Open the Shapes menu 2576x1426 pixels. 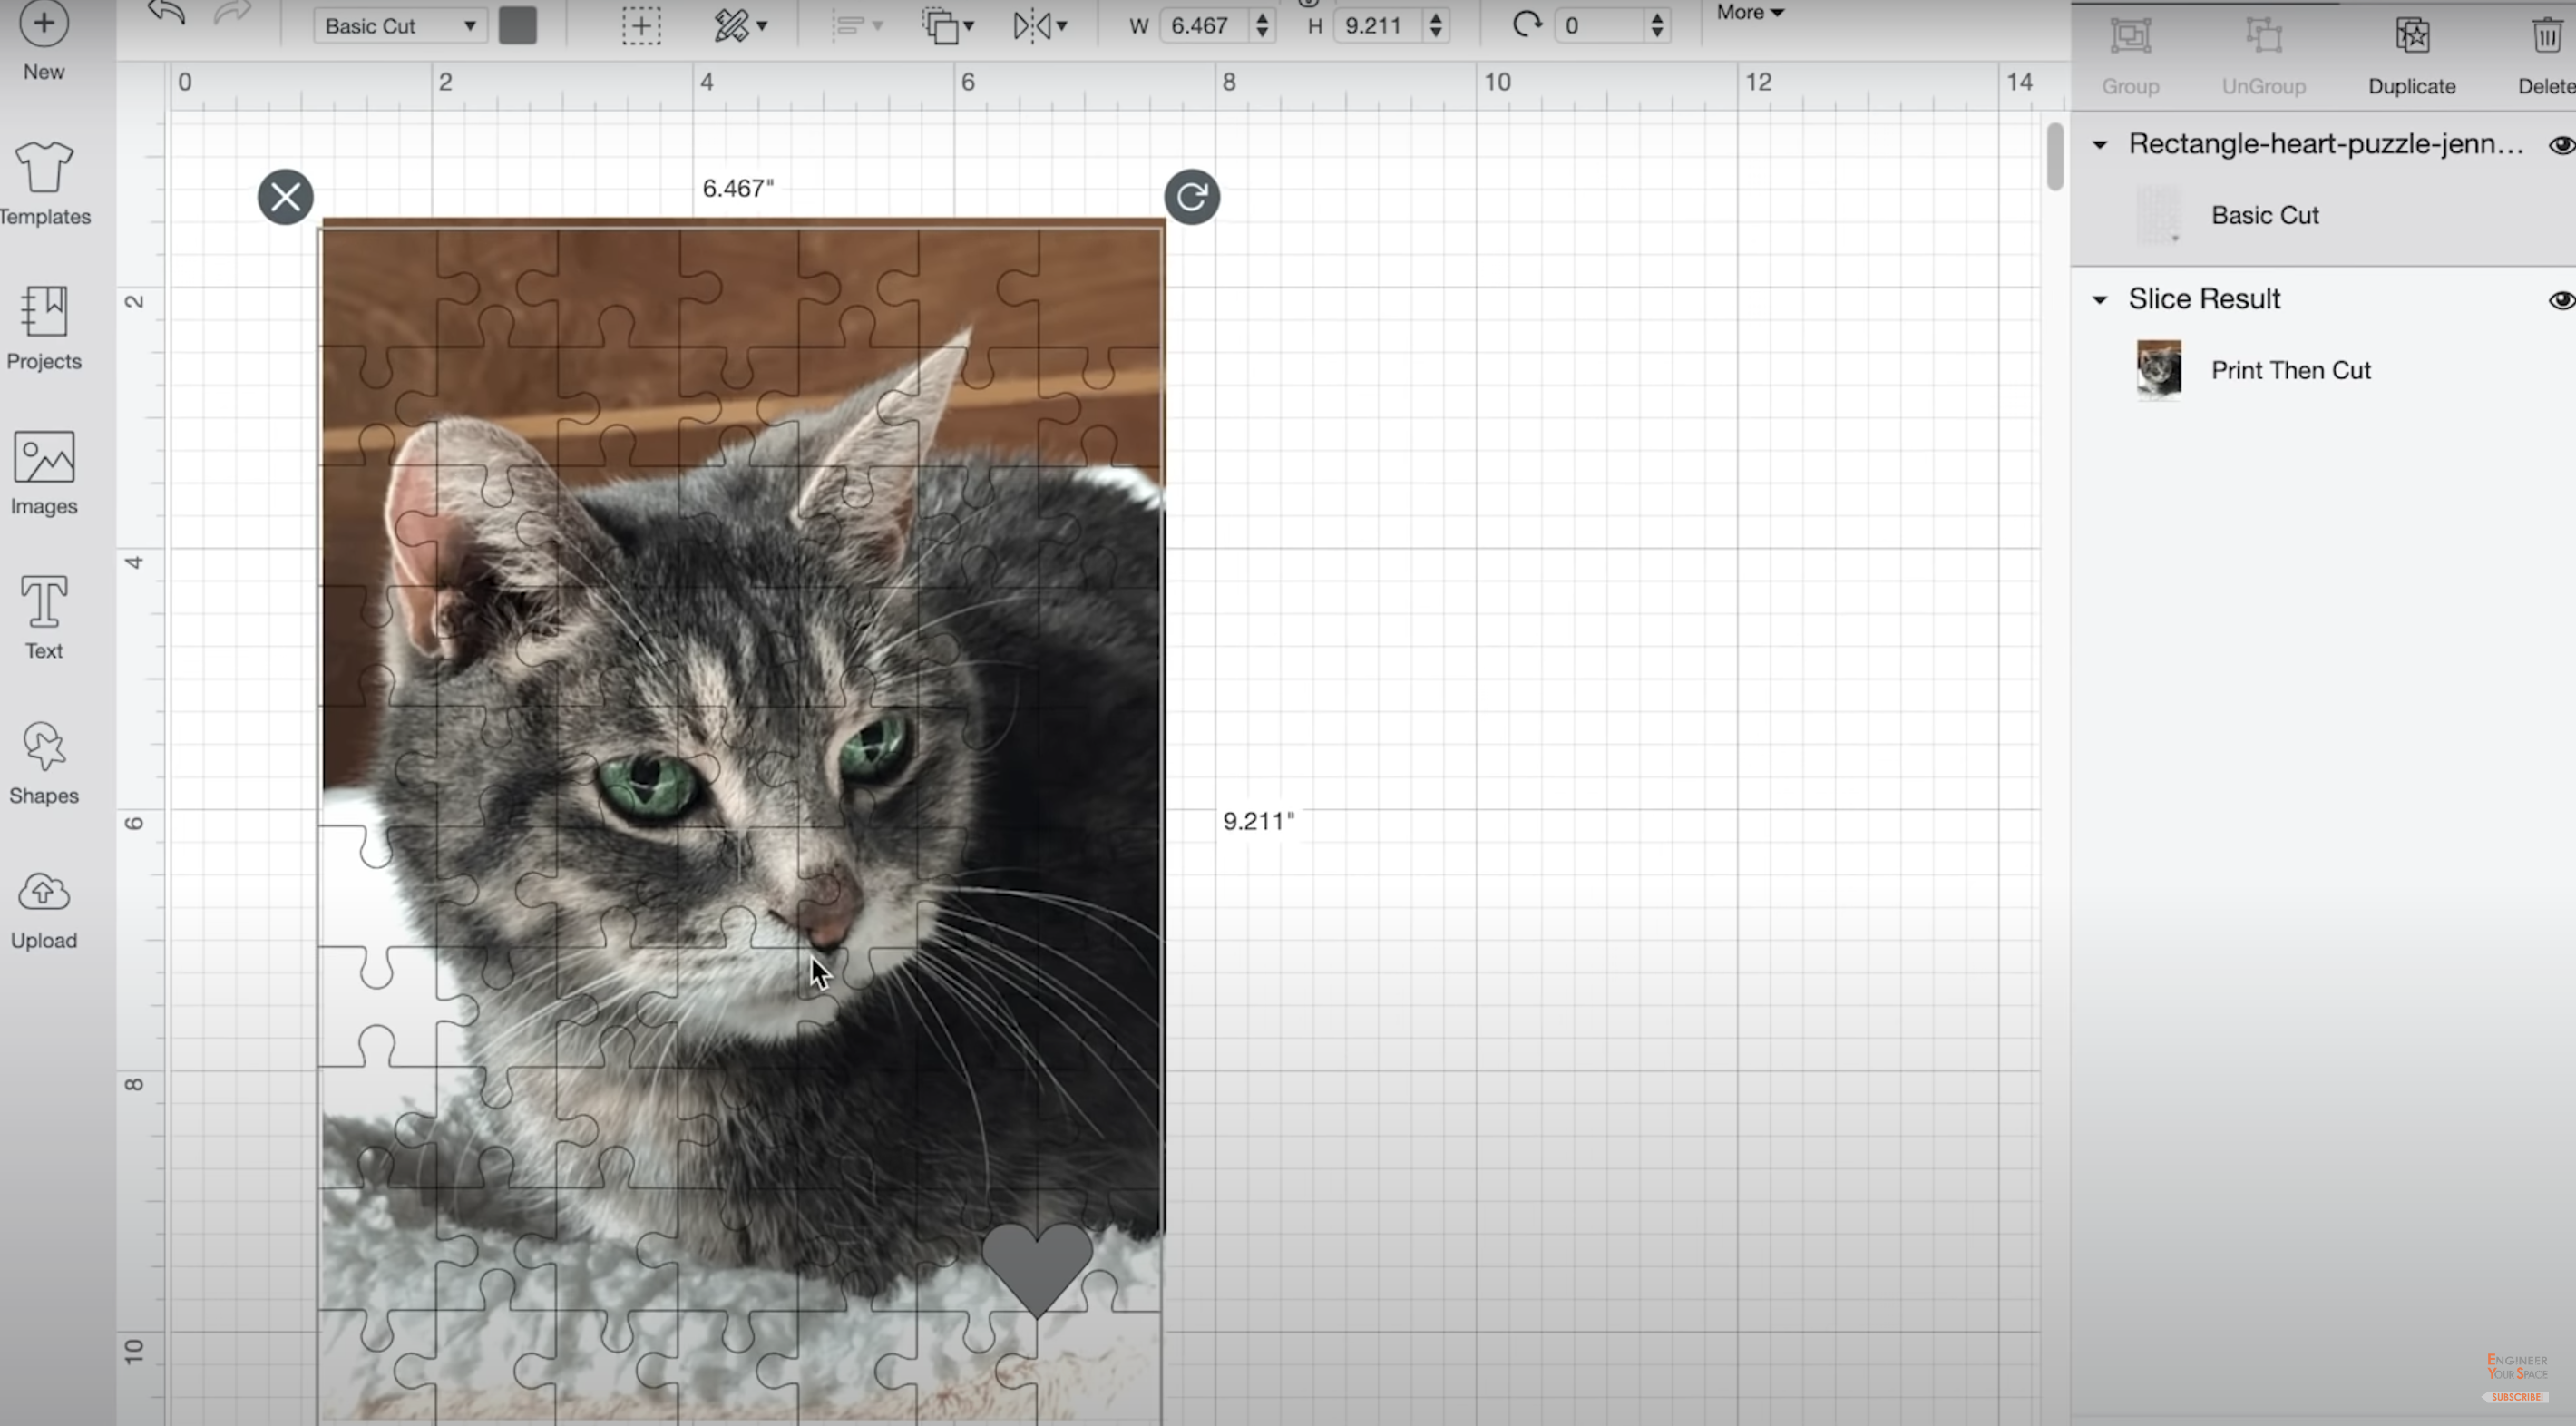[x=44, y=748]
